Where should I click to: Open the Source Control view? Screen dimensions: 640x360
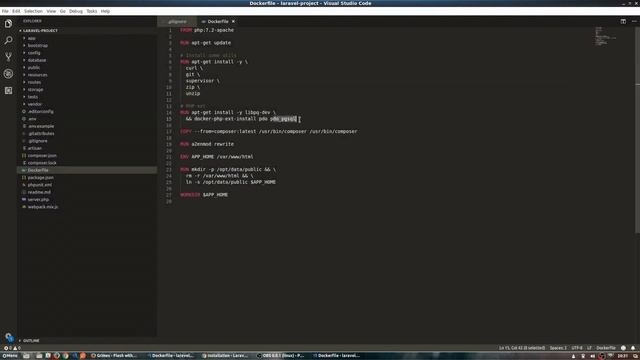pyautogui.click(x=8, y=57)
